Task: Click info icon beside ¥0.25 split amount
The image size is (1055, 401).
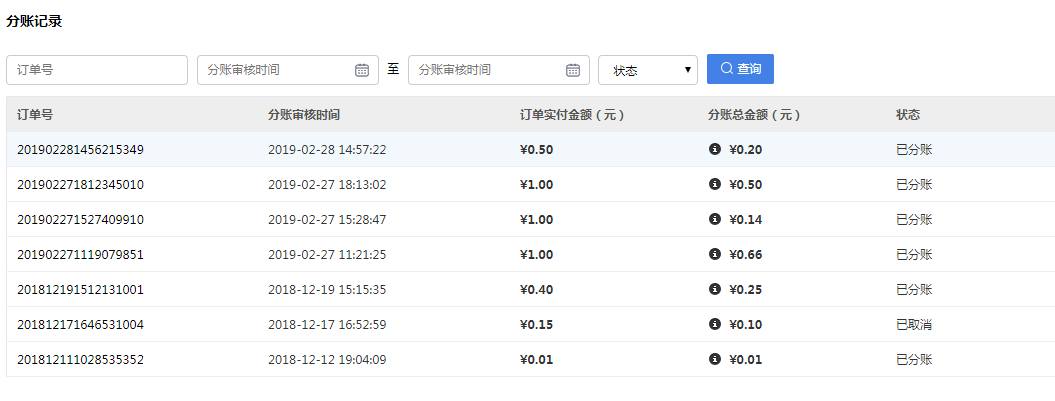Action: point(714,290)
